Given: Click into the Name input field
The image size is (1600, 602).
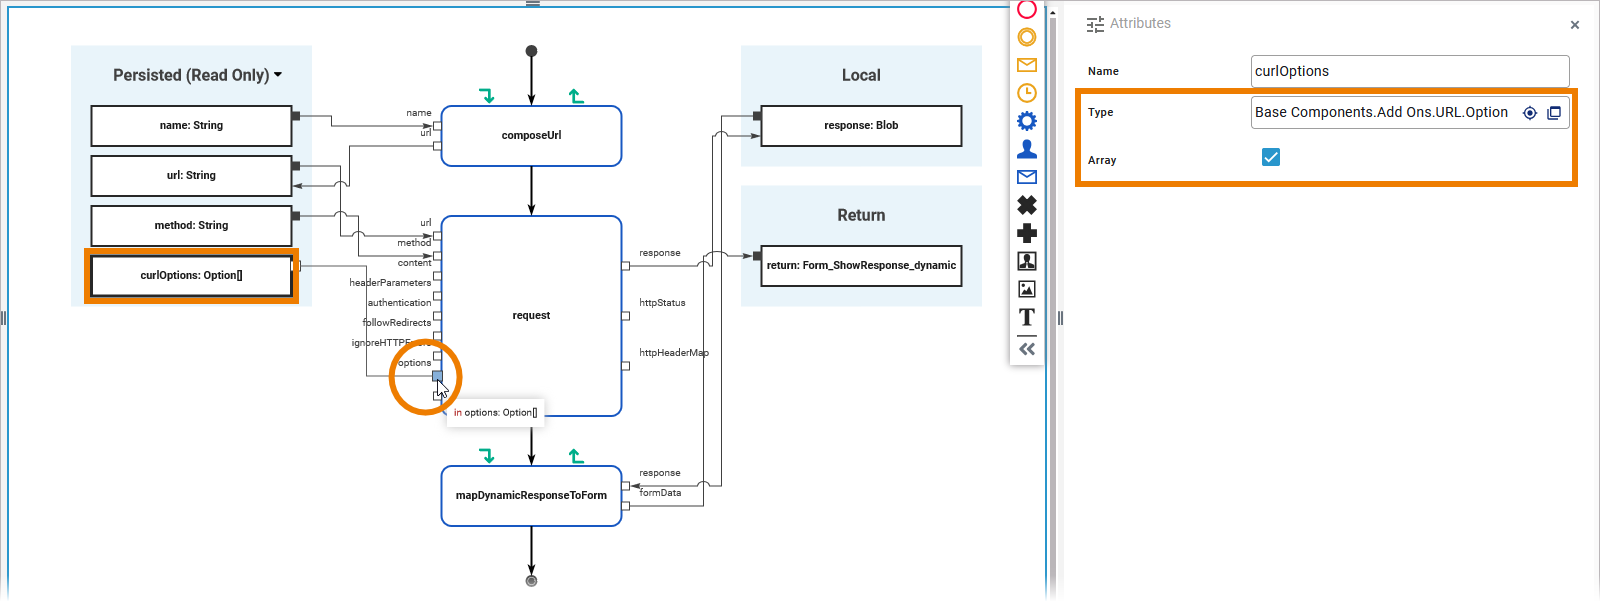Looking at the screenshot, I should [x=1409, y=71].
